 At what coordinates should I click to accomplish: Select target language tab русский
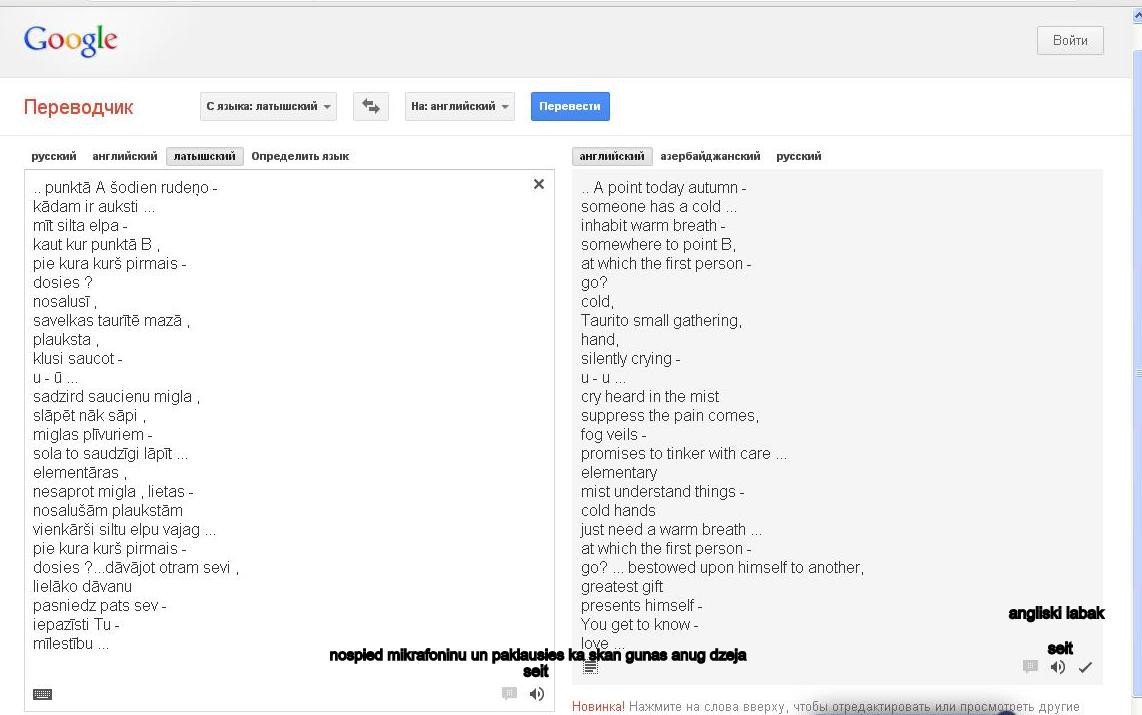pyautogui.click(x=799, y=156)
